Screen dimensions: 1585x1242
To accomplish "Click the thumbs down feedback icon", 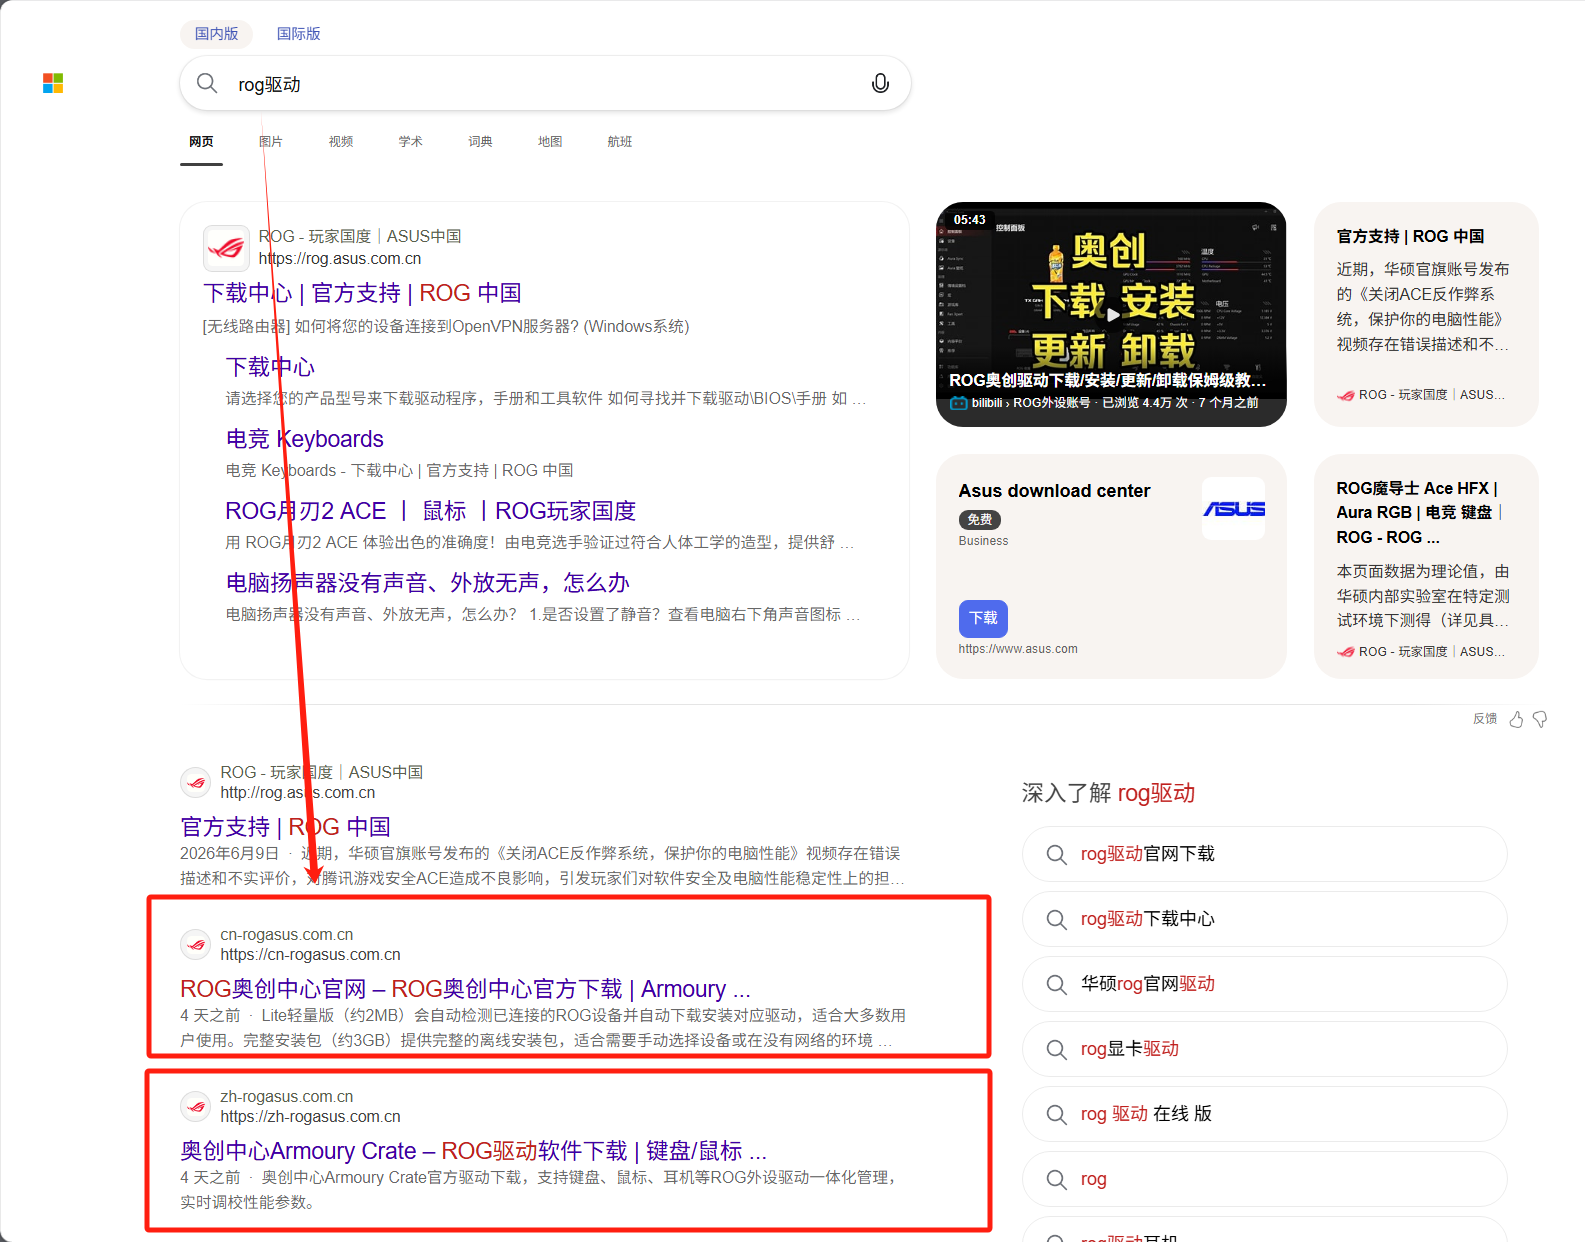I will (1540, 719).
